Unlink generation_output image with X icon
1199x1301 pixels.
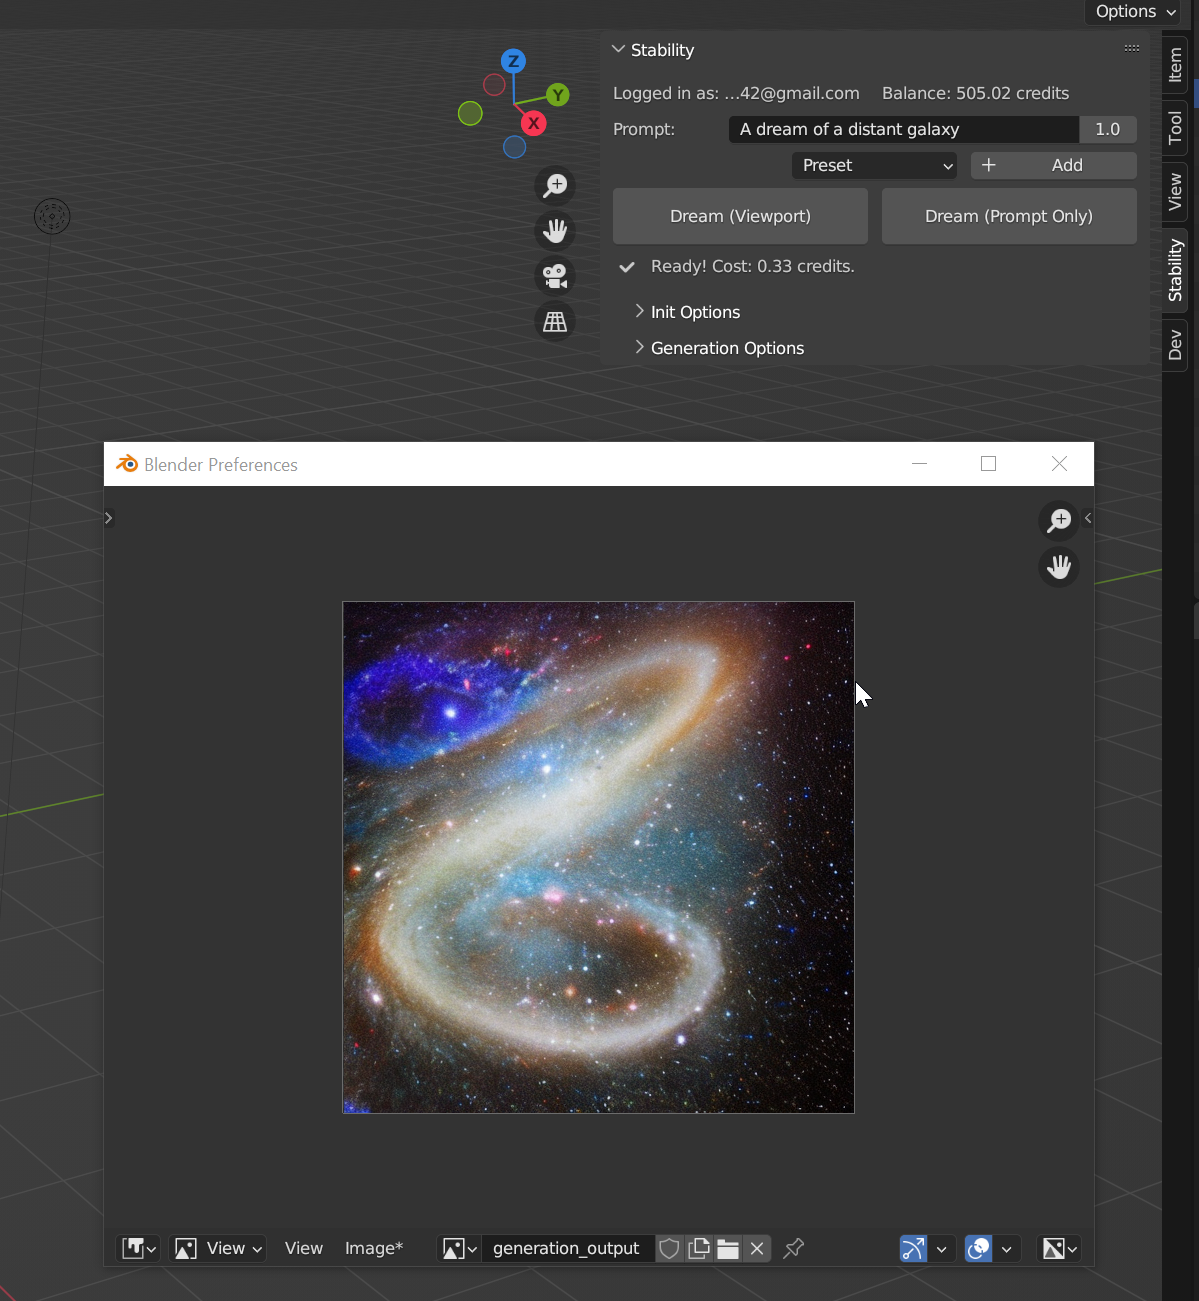coord(757,1248)
